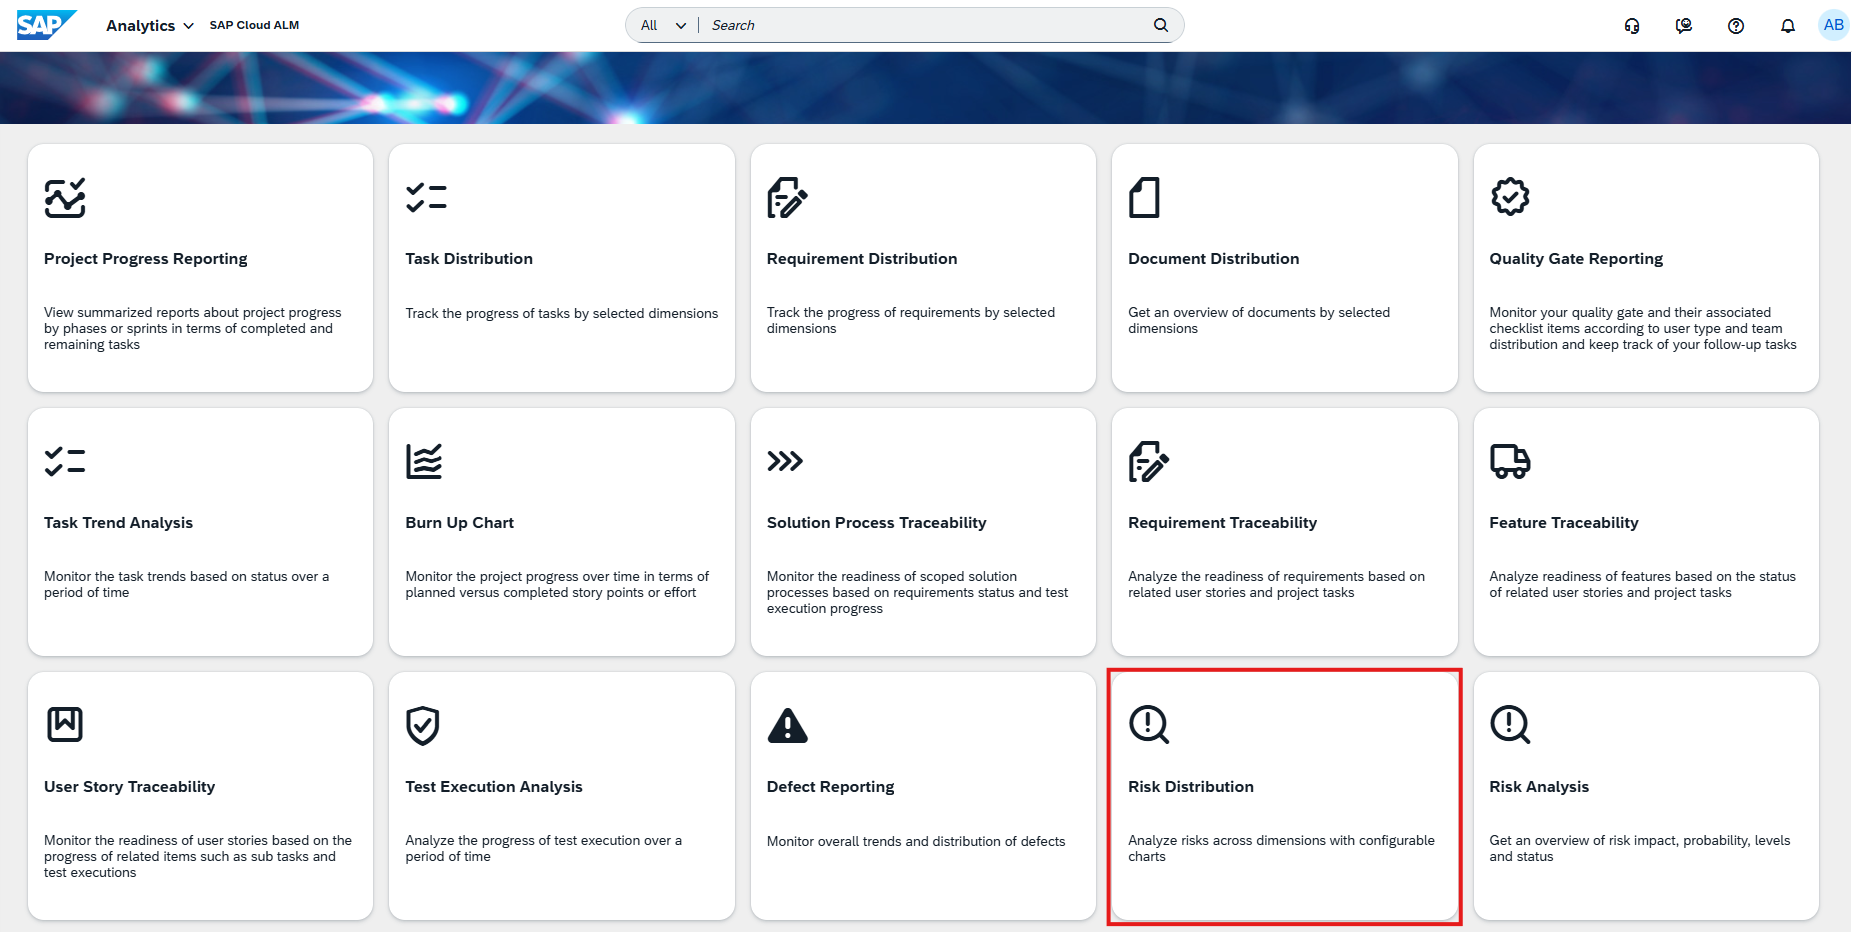Screen dimensions: 1852x932
Task: Open the AB user profile avatar
Action: click(1833, 25)
